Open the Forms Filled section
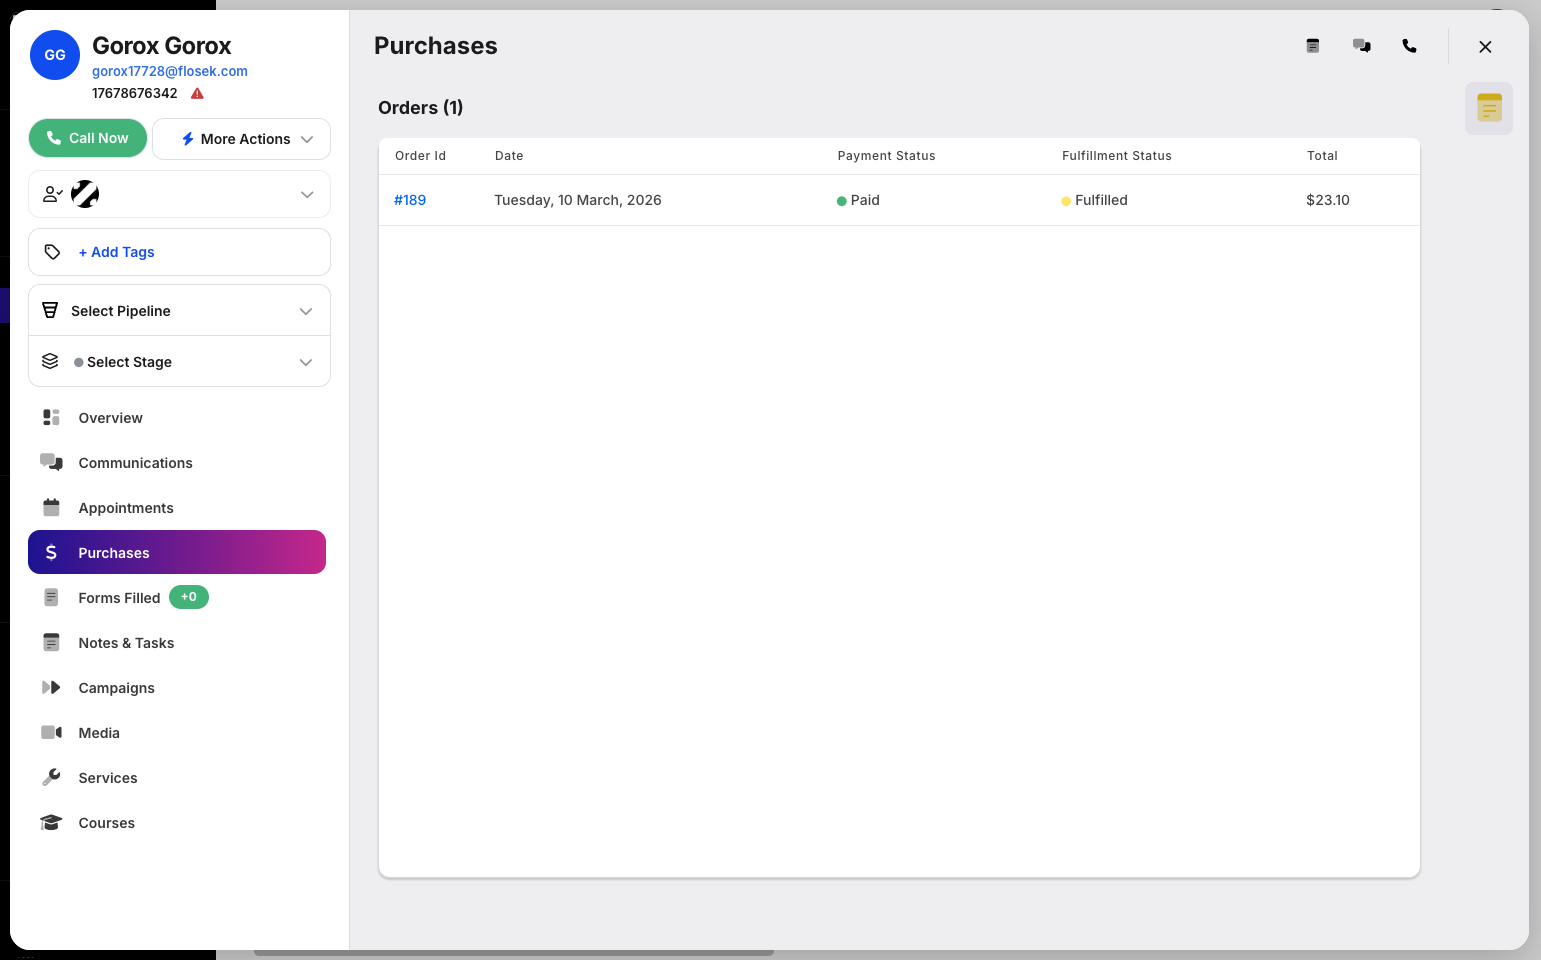The width and height of the screenshot is (1541, 960). pos(177,598)
